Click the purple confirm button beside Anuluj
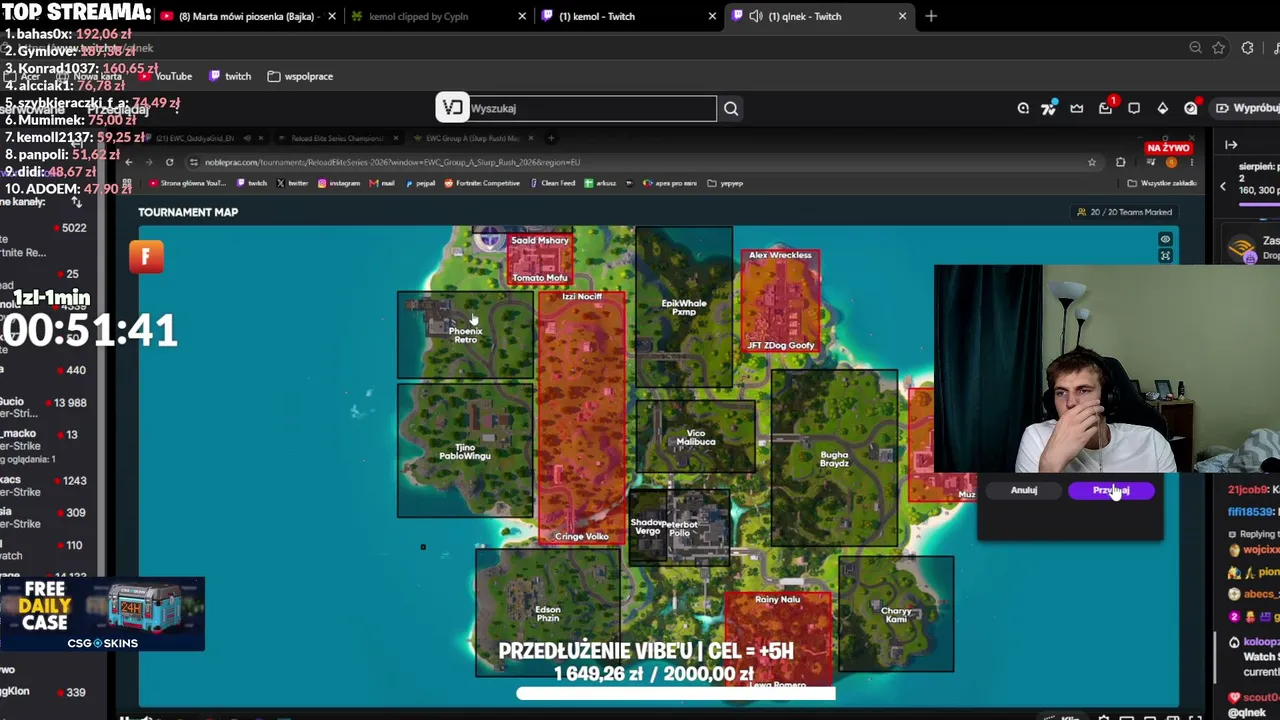Viewport: 1280px width, 720px height. pos(1111,490)
